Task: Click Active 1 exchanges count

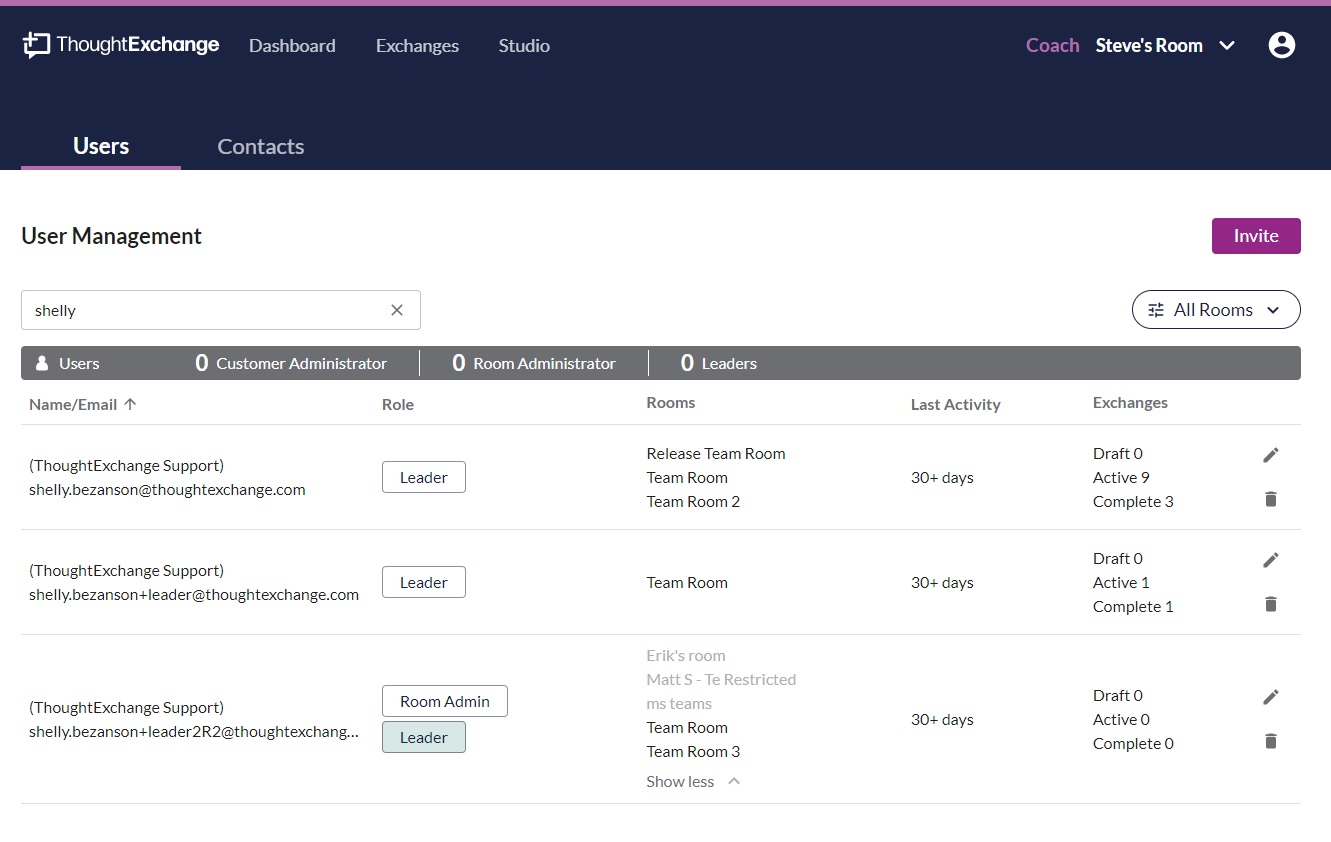Action: pos(1121,582)
